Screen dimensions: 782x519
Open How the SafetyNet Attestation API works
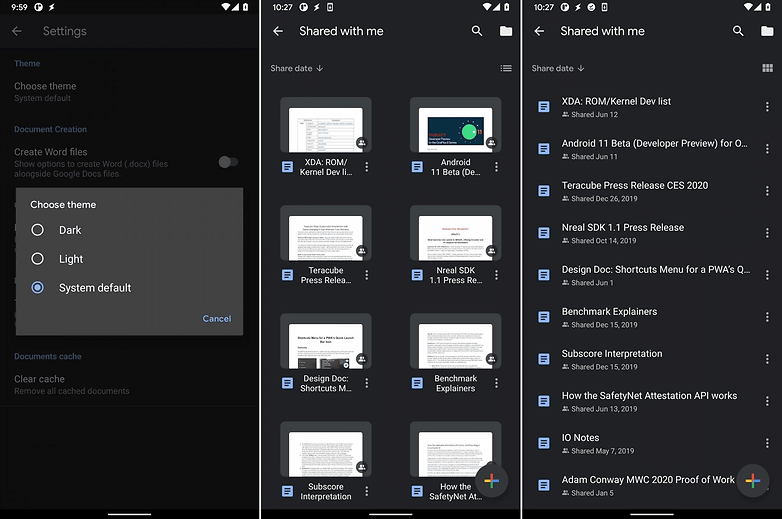(652, 401)
